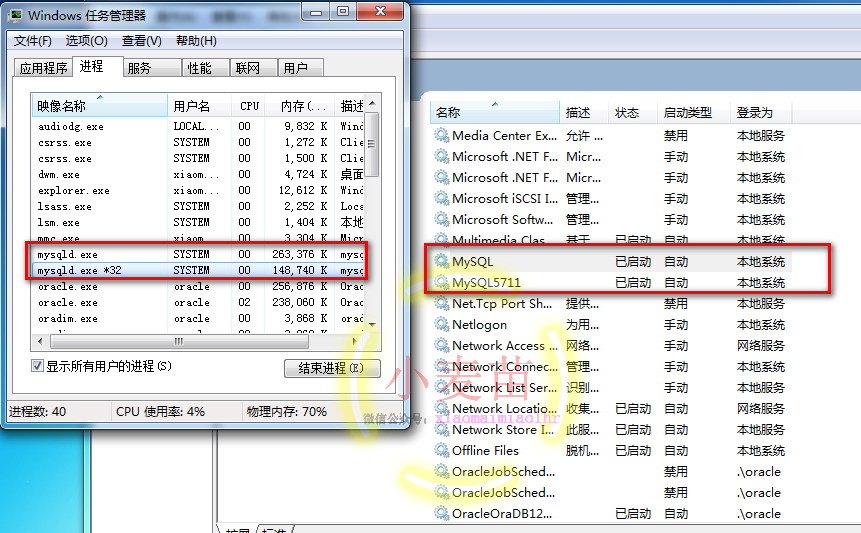Select lsass.exe process row
This screenshot has width=861, height=533.
[198, 206]
